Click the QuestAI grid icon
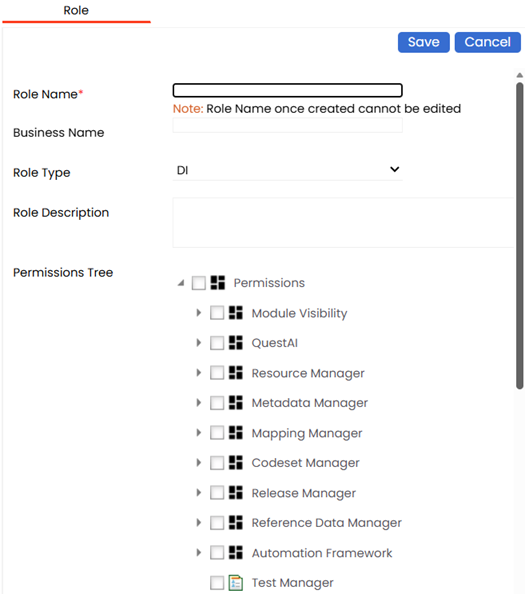The height and width of the screenshot is (594, 525). coord(236,343)
